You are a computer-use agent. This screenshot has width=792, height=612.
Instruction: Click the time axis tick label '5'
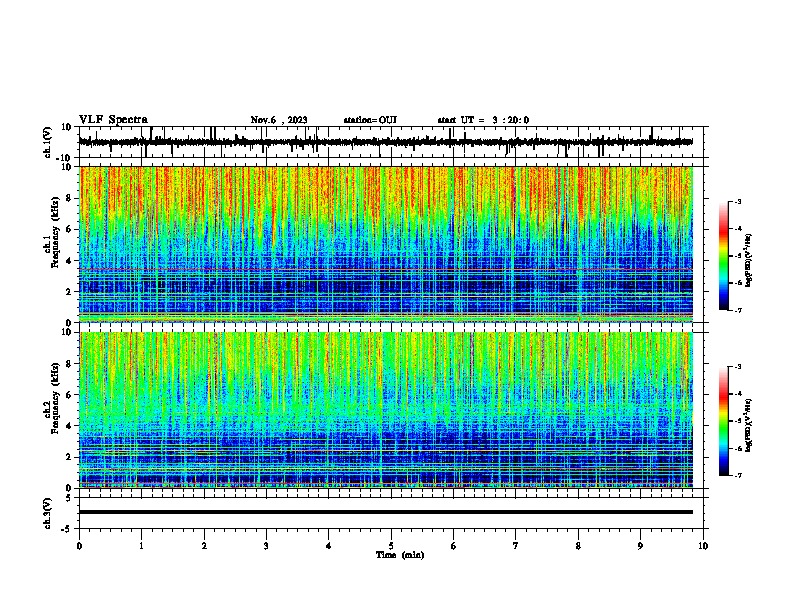click(391, 546)
